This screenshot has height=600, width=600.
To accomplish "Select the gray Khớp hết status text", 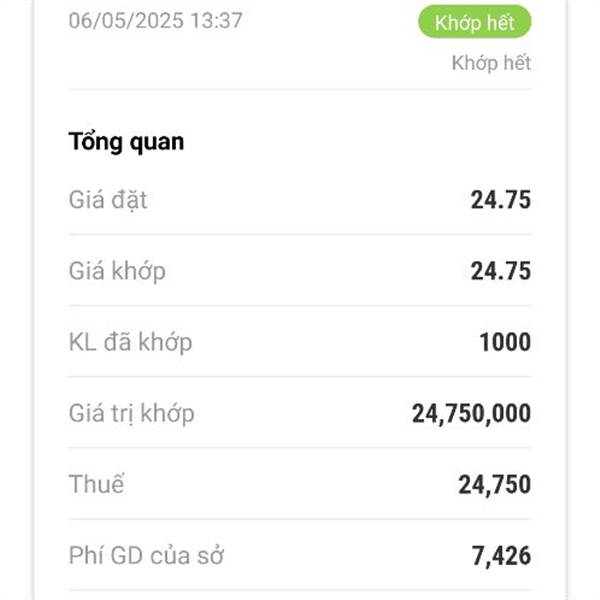I will (x=491, y=63).
